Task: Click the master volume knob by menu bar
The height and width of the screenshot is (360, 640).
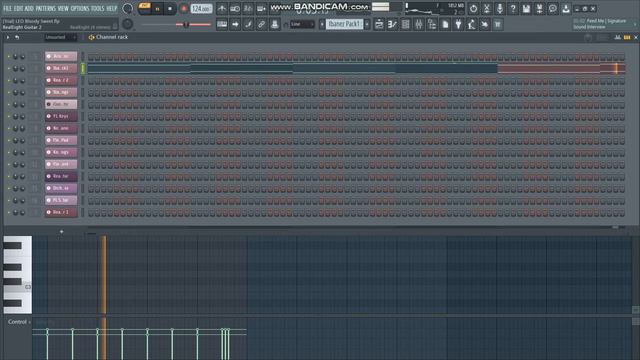Action: click(x=128, y=8)
